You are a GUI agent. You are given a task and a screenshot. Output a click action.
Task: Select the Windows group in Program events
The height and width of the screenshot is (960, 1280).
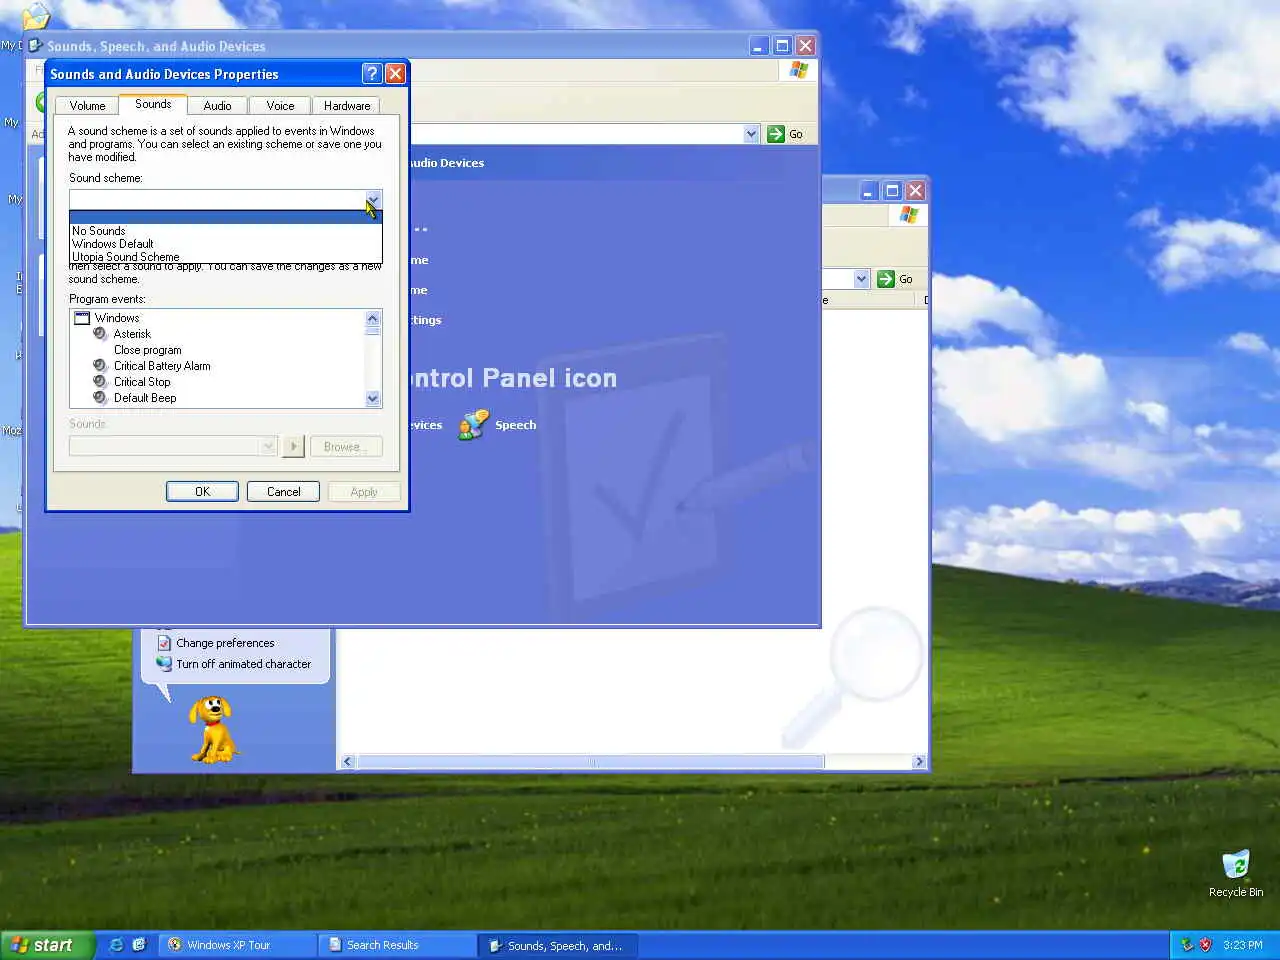(x=117, y=318)
